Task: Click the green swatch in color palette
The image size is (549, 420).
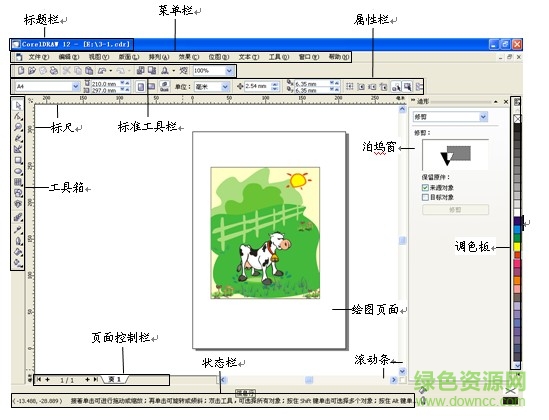Action: 517,238
